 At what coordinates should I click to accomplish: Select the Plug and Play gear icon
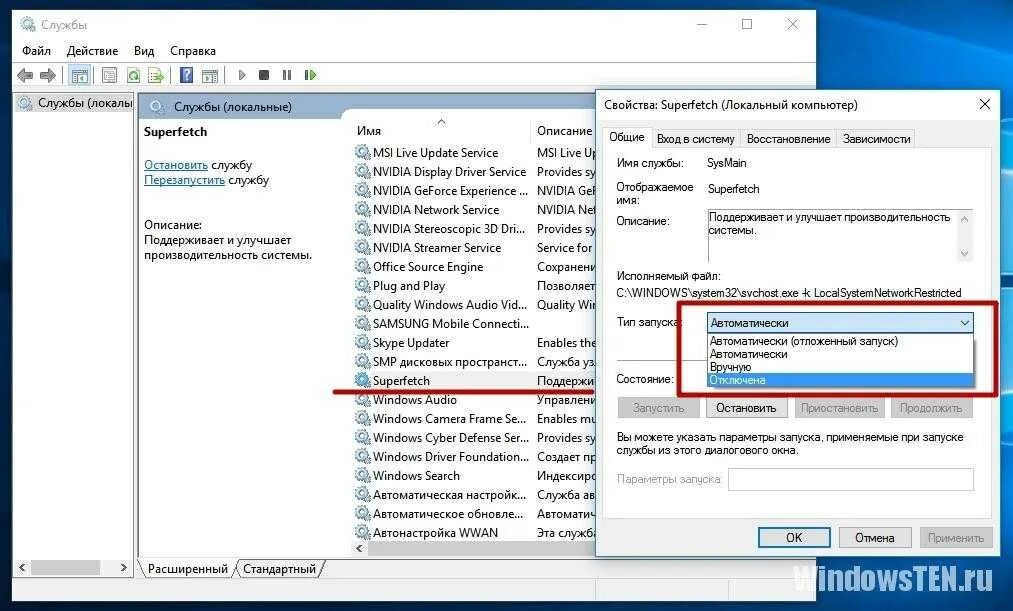click(x=363, y=285)
